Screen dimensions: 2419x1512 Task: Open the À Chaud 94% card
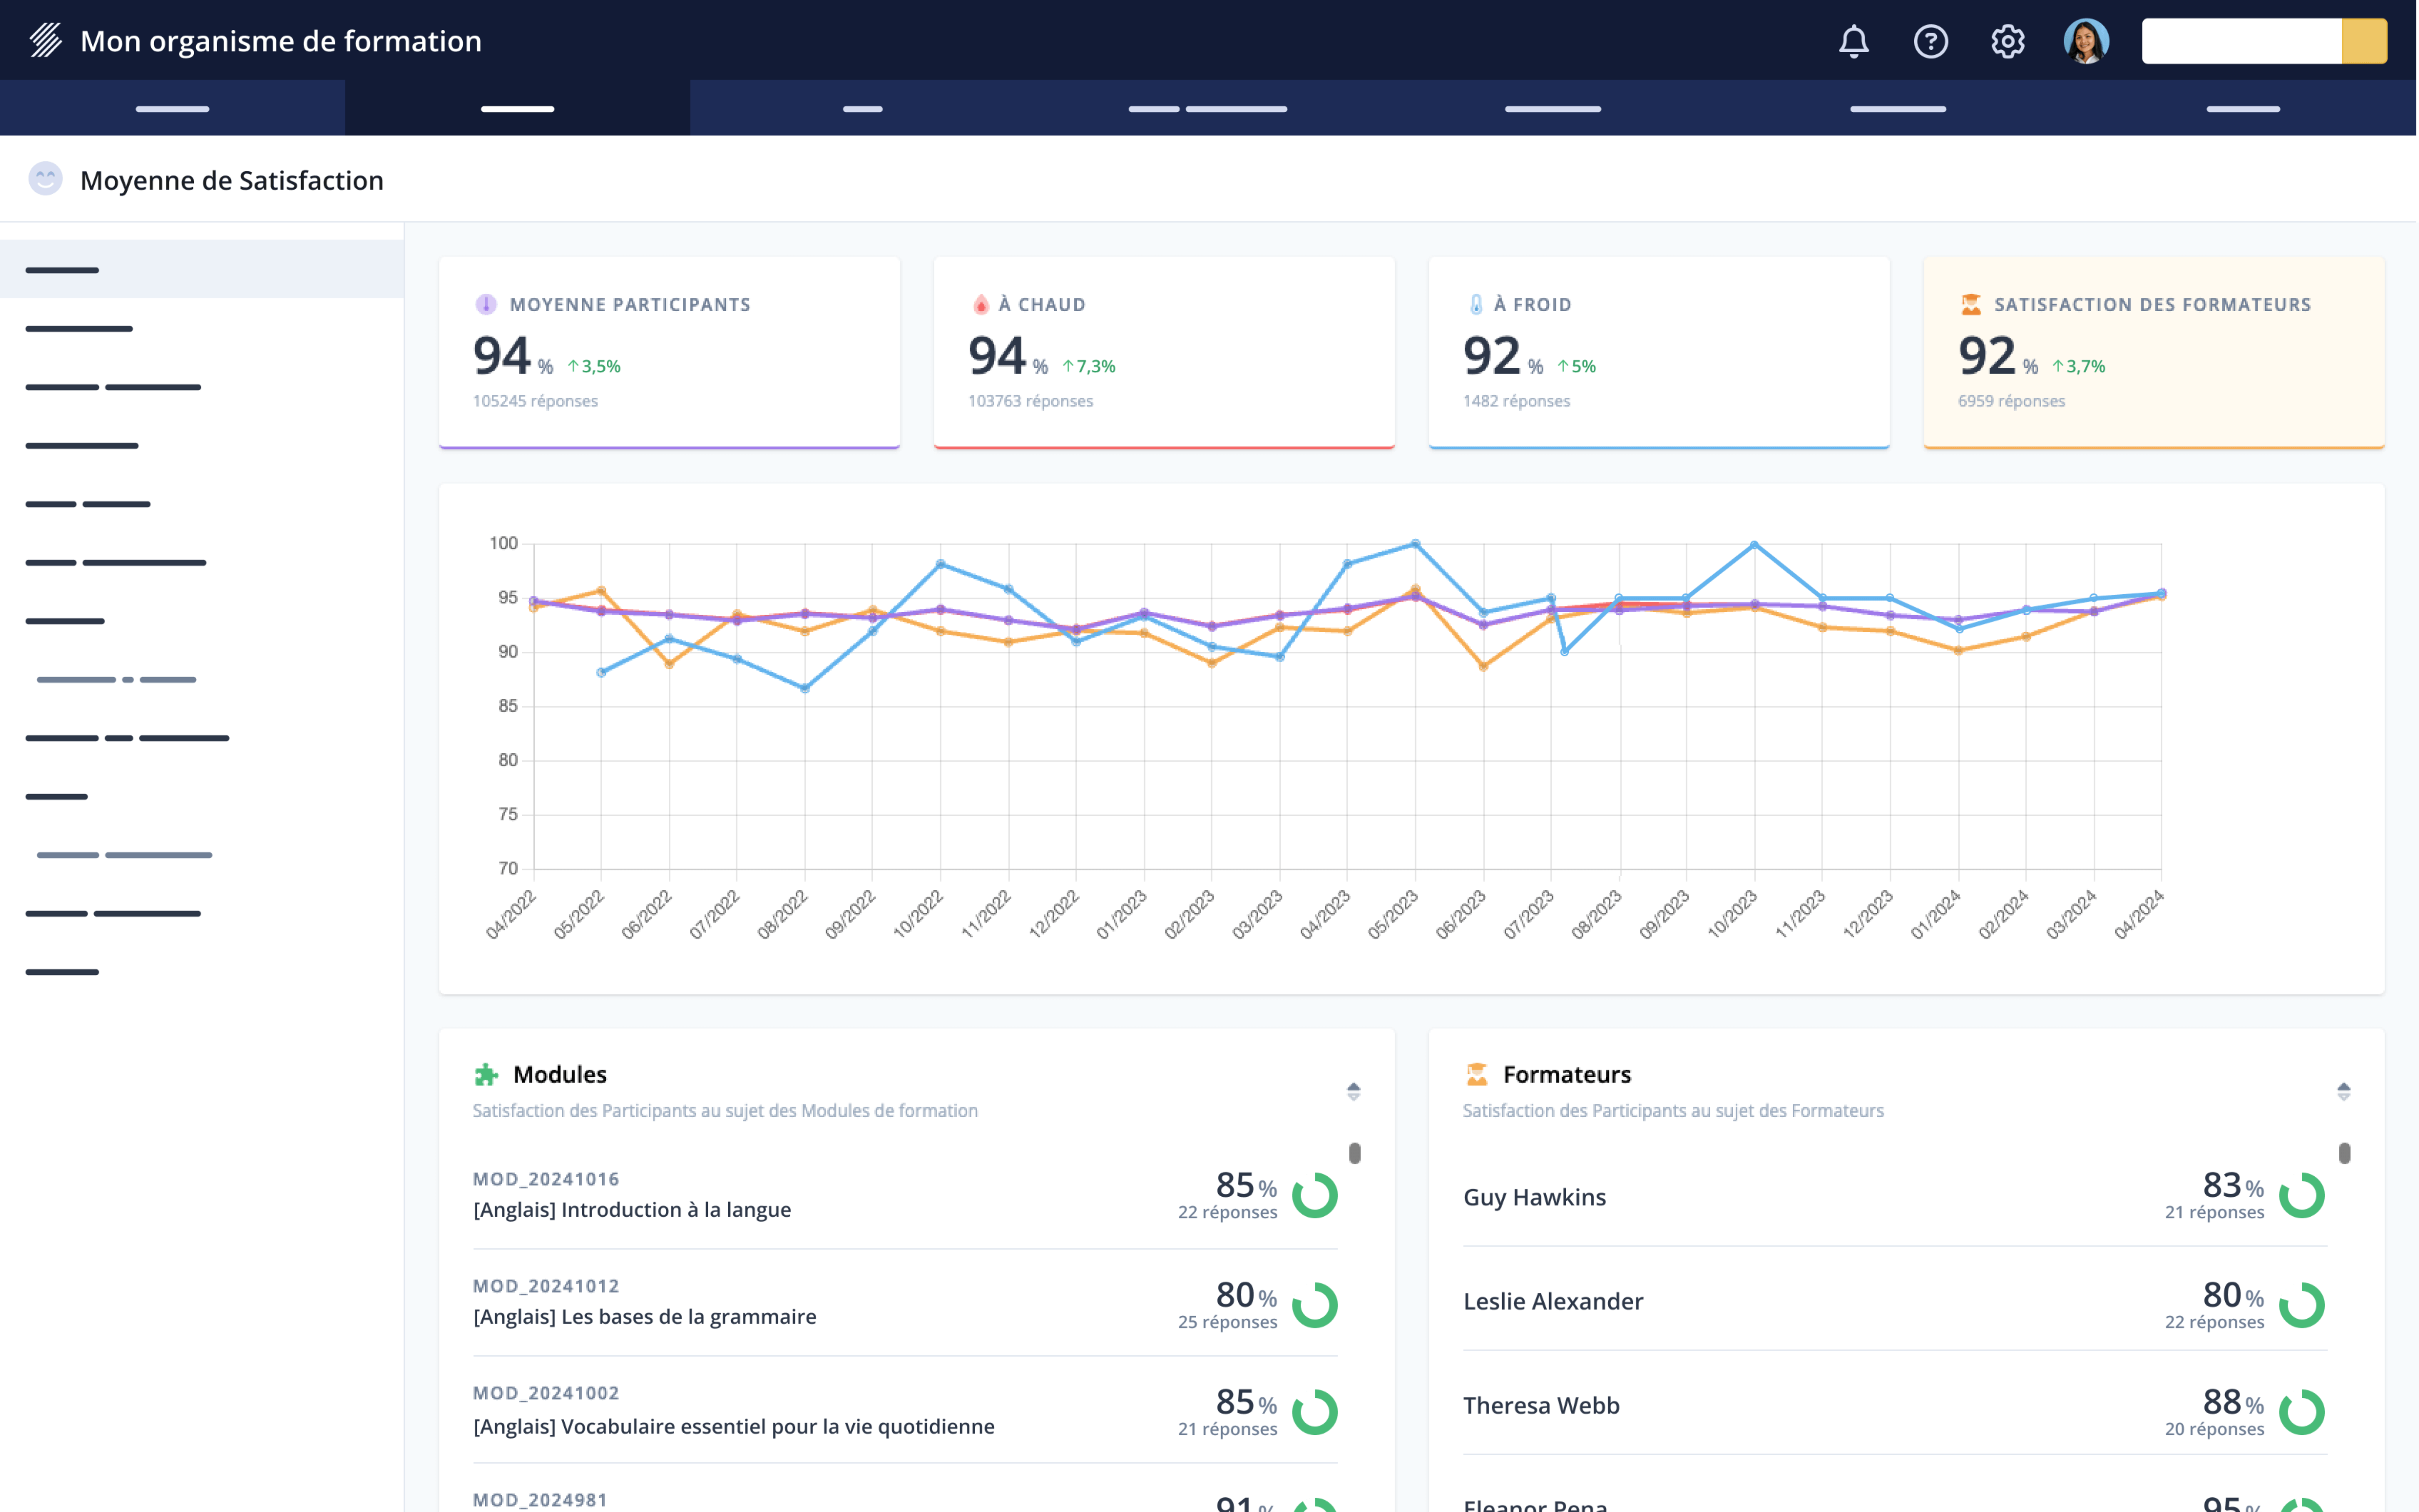click(1164, 353)
